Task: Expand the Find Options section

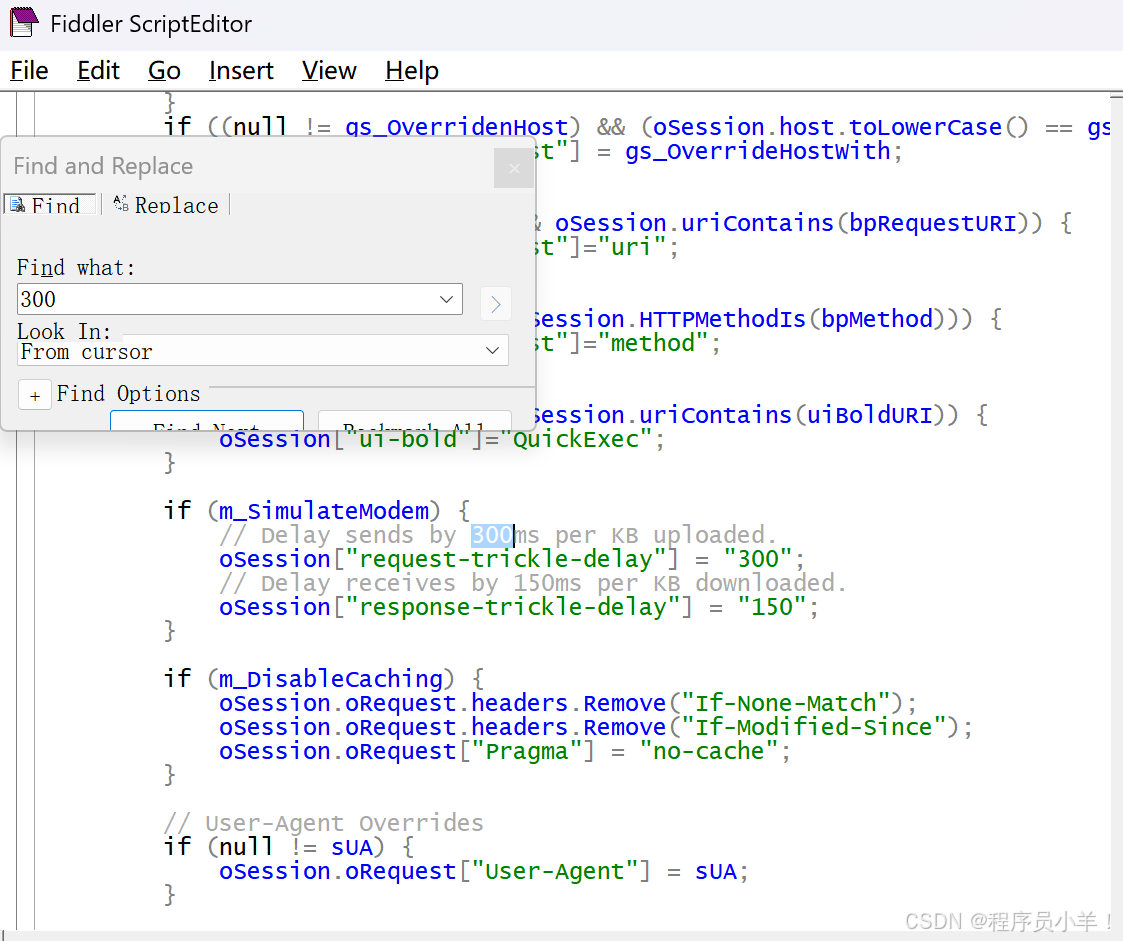Action: [x=34, y=395]
